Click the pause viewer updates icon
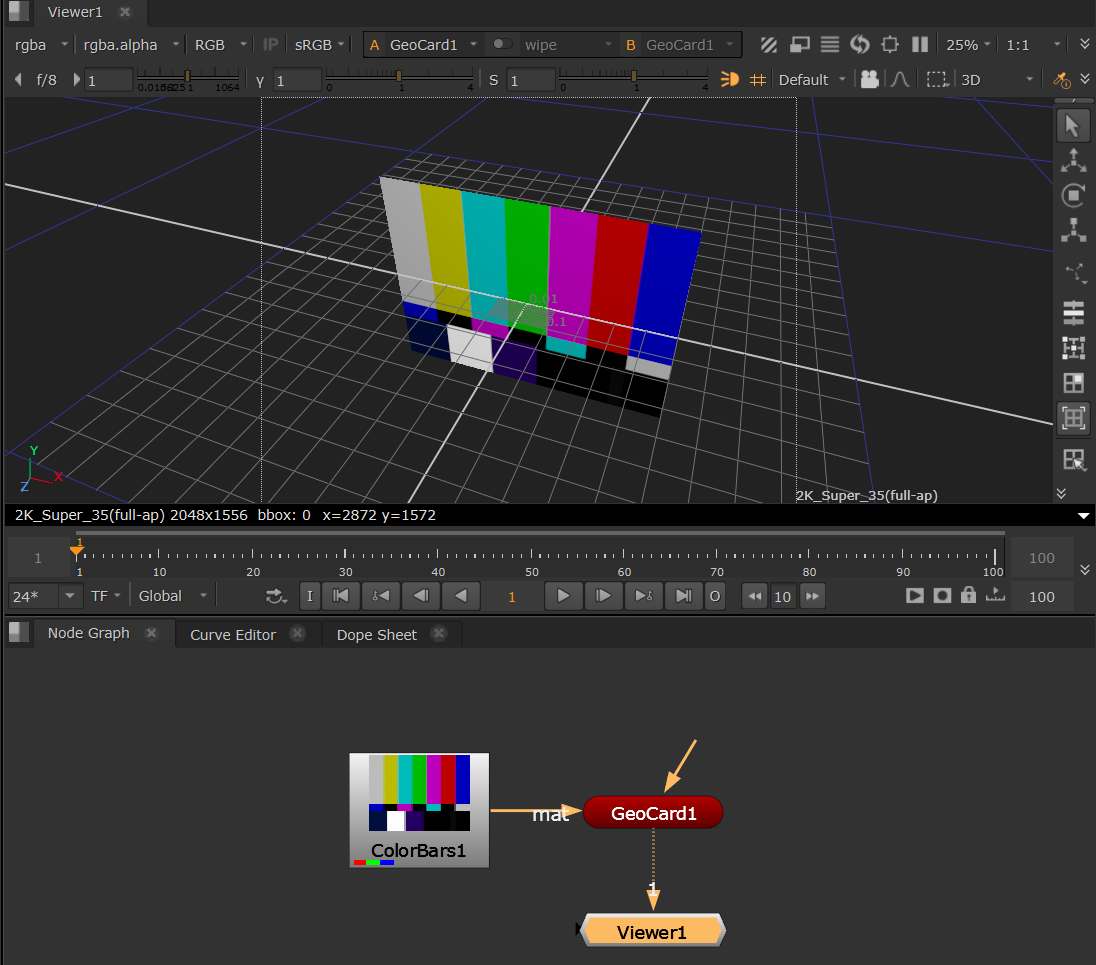This screenshot has height=965, width=1096. [x=920, y=45]
